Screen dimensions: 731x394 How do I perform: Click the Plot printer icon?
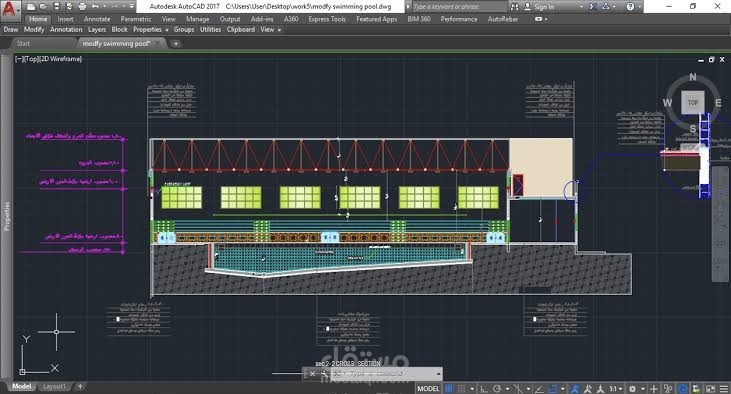pos(82,7)
